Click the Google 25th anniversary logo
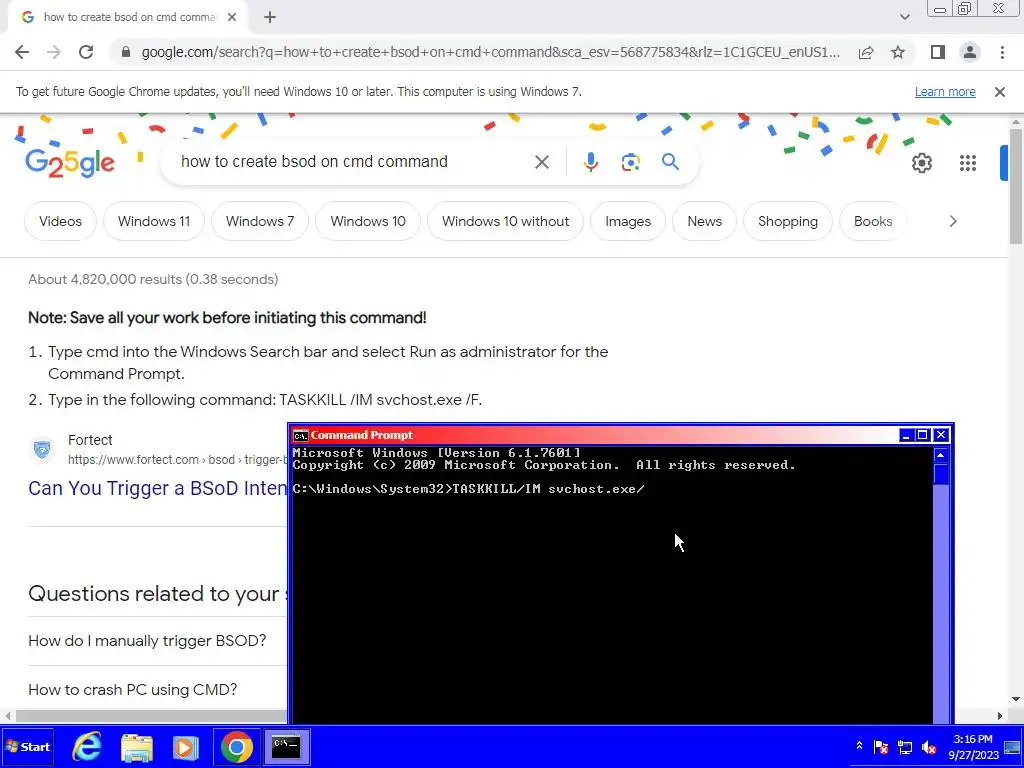 pos(70,163)
